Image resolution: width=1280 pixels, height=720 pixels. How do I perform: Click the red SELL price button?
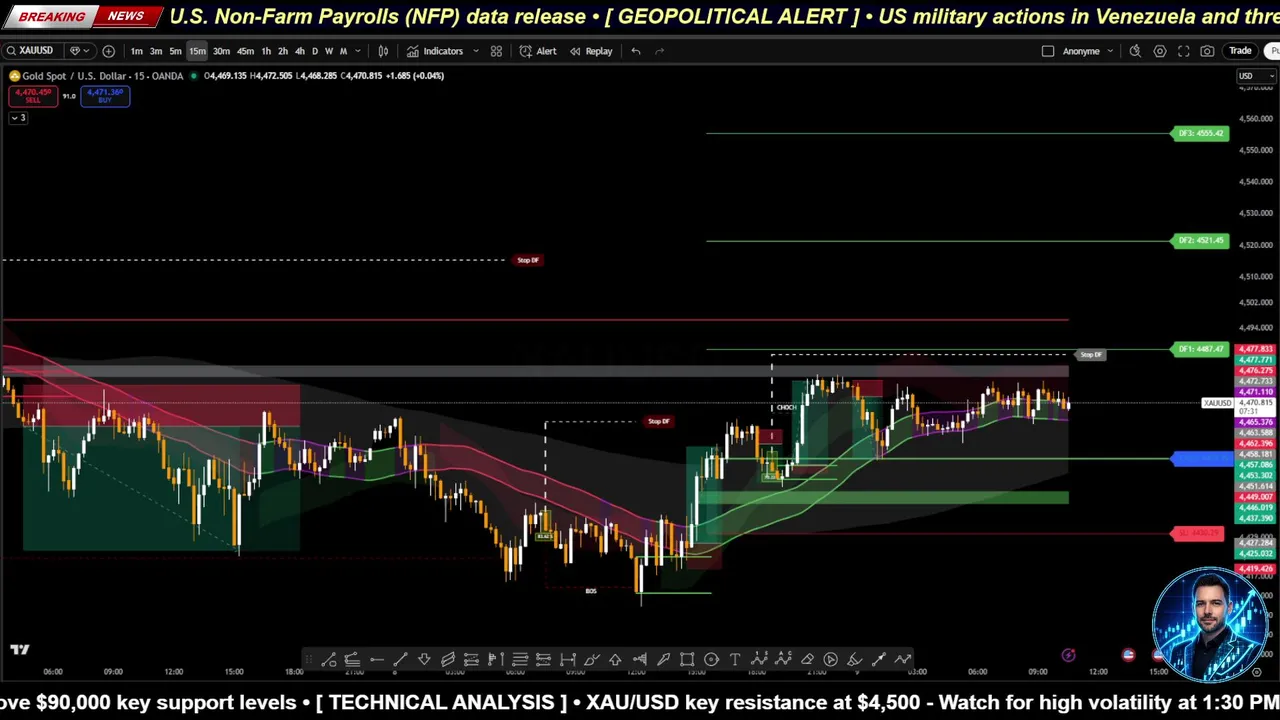point(33,95)
